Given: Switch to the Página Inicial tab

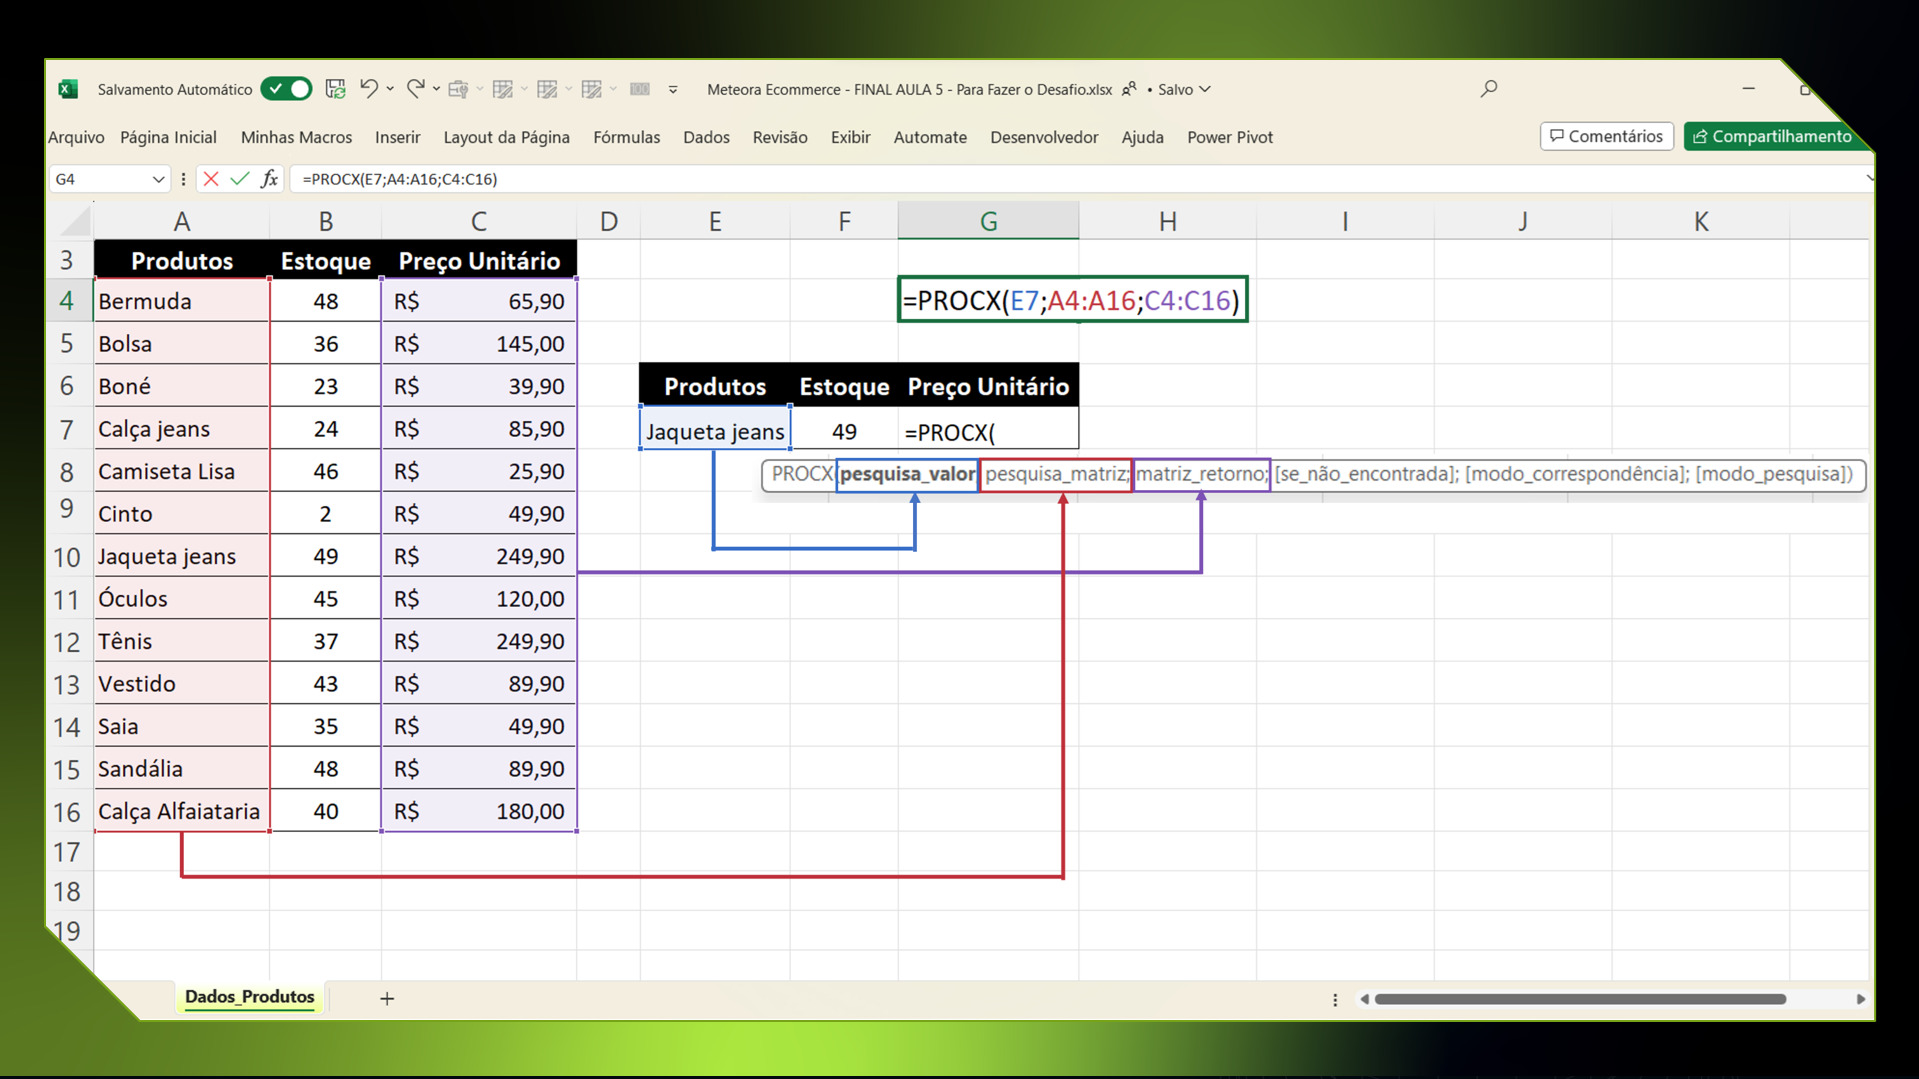Looking at the screenshot, I should click(x=168, y=137).
